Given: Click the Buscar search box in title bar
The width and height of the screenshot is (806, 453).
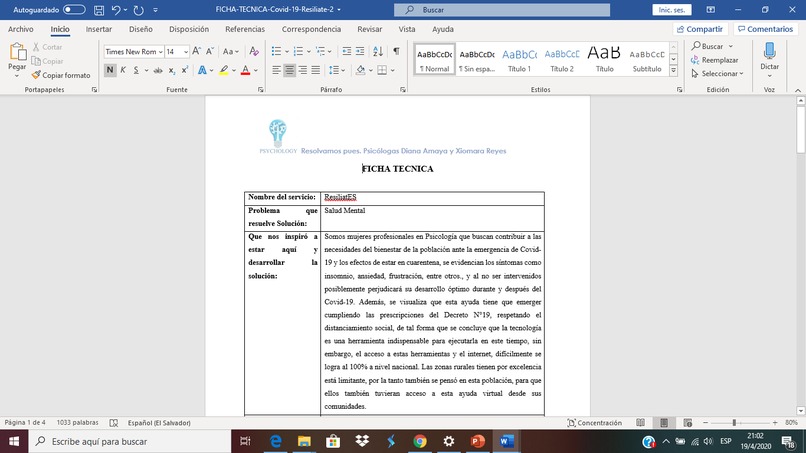Looking at the screenshot, I should point(502,10).
